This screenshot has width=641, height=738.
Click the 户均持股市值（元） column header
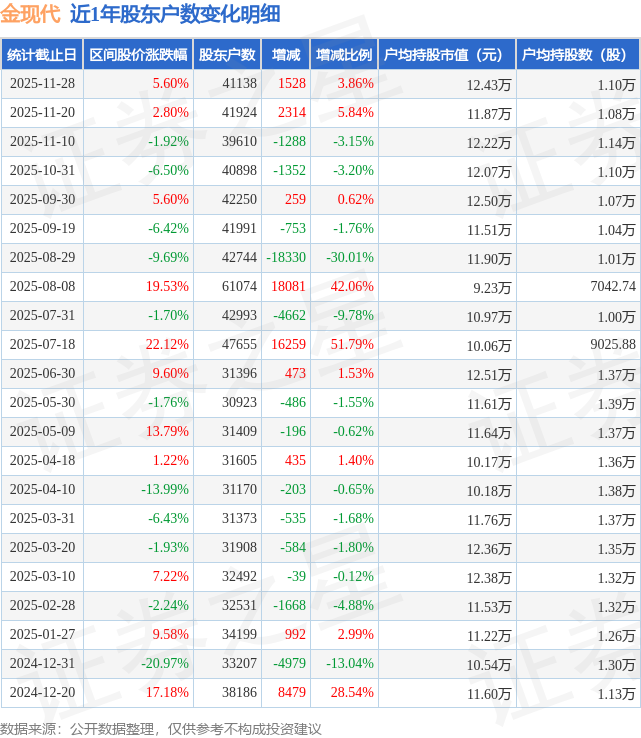point(447,55)
